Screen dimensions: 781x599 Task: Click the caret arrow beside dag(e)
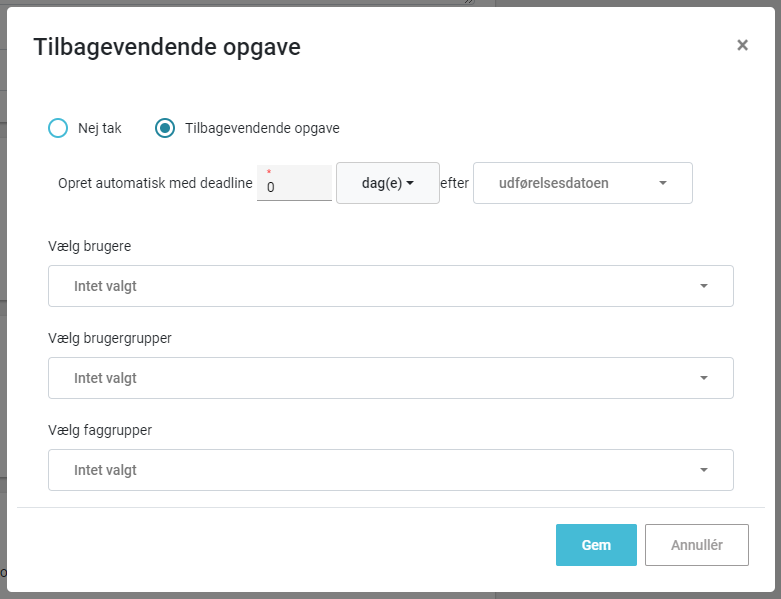click(410, 183)
